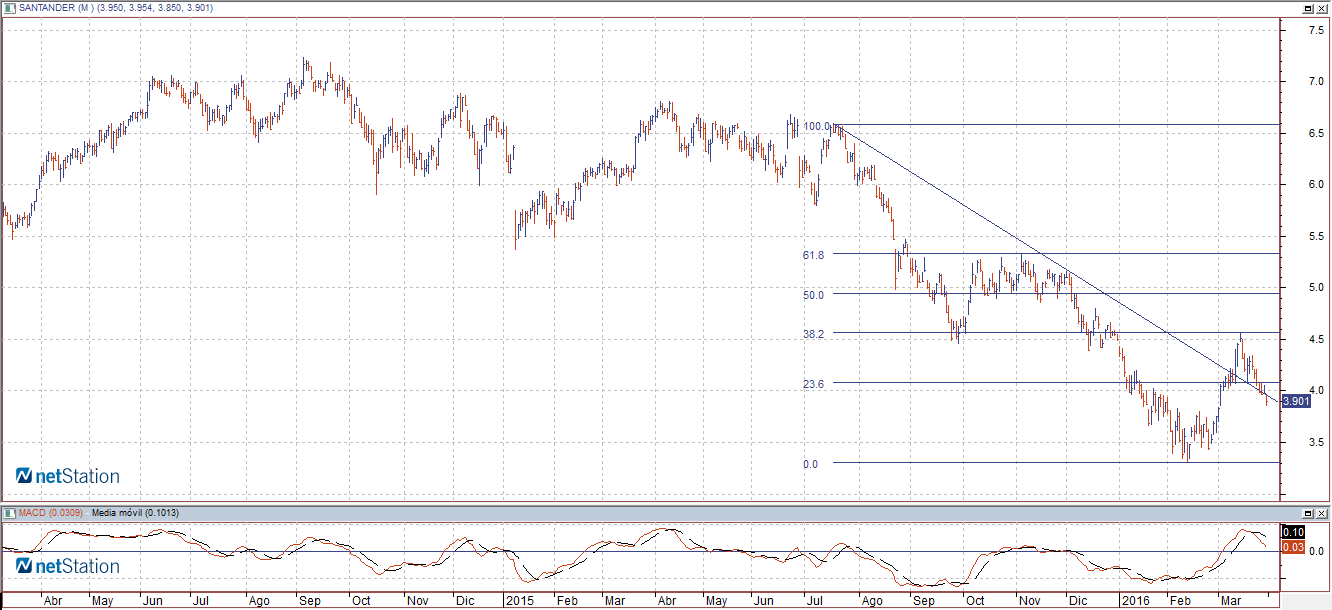Select the 0.0 Fibonacci level label
This screenshot has width=1332, height=610.
pyautogui.click(x=810, y=464)
